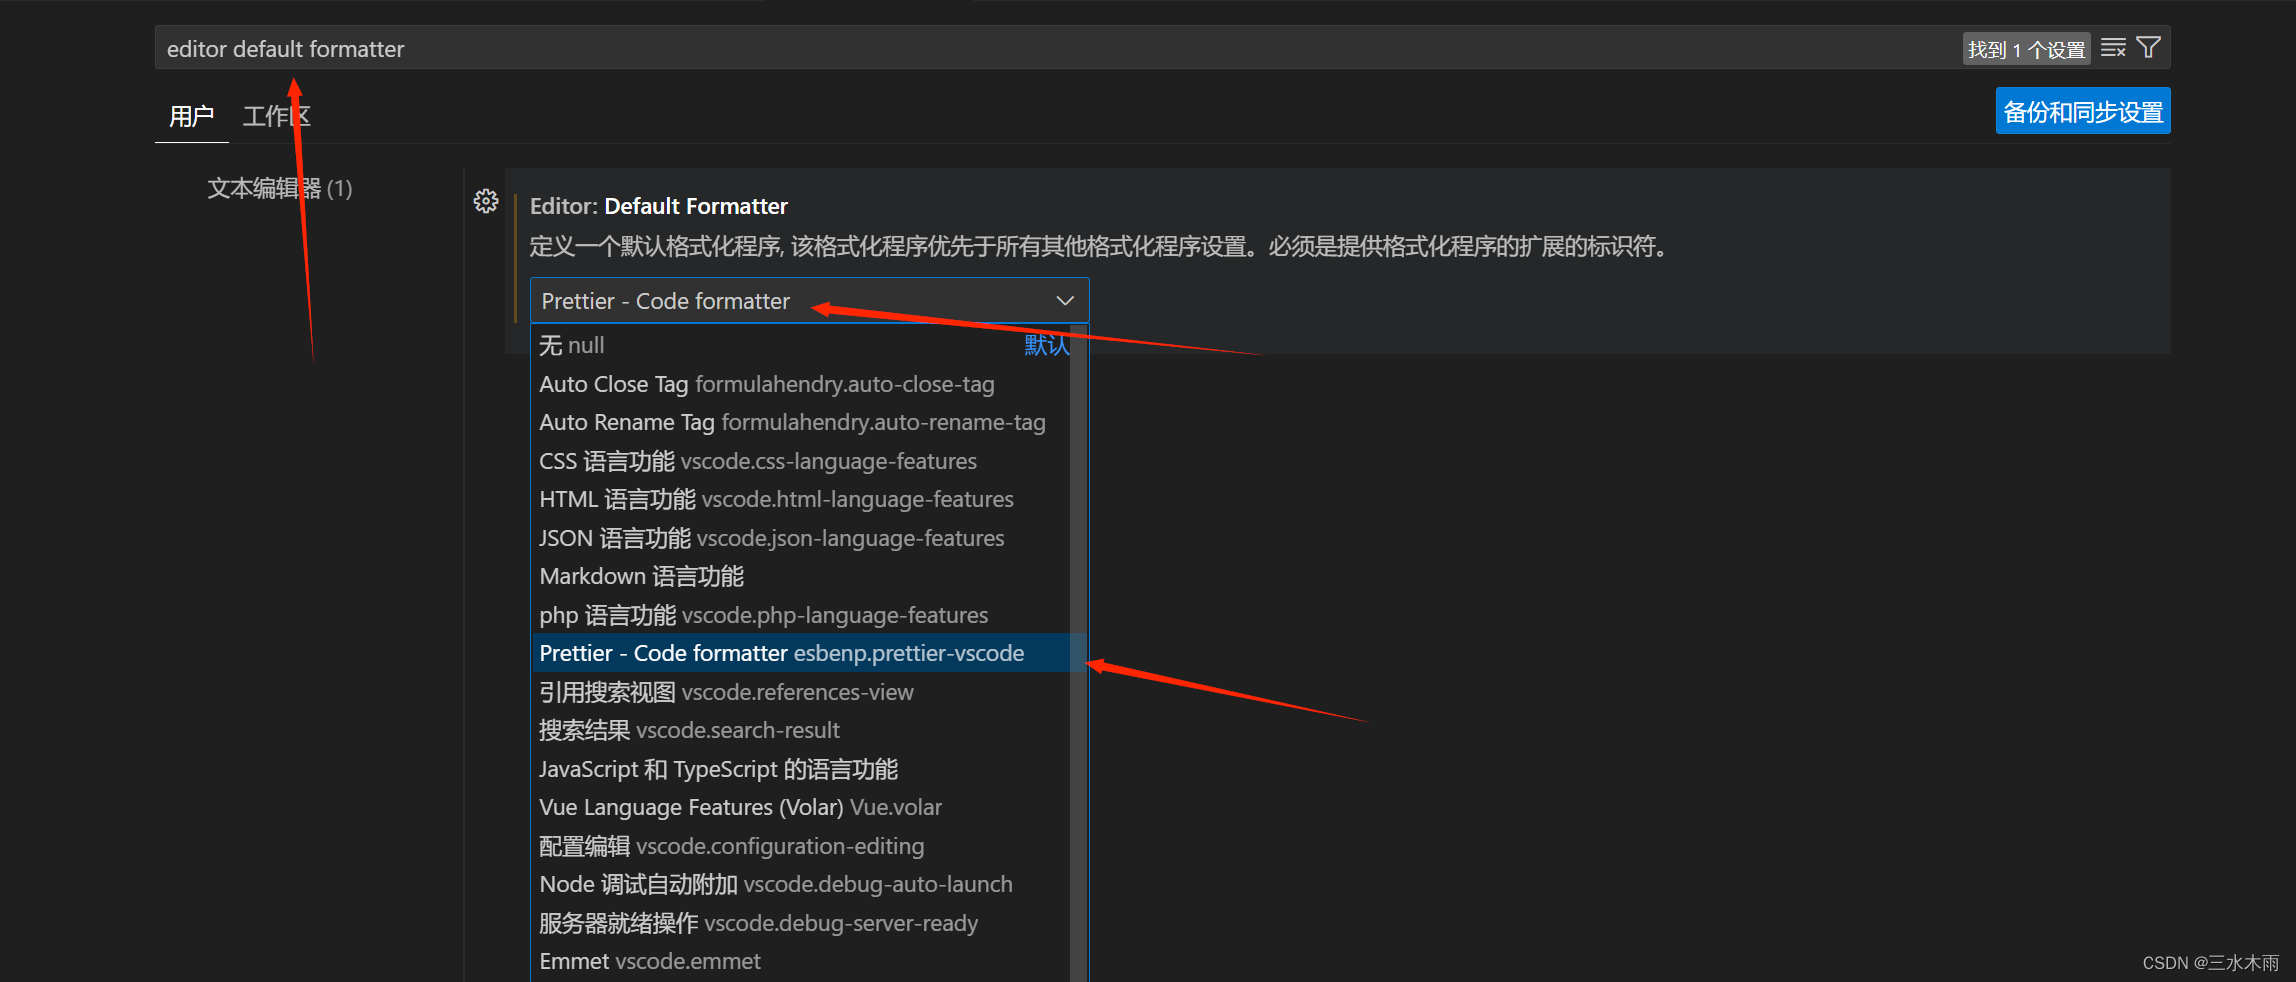Click the 备份和同步设置 button
Screen dimensions: 2296x982
tap(2083, 111)
